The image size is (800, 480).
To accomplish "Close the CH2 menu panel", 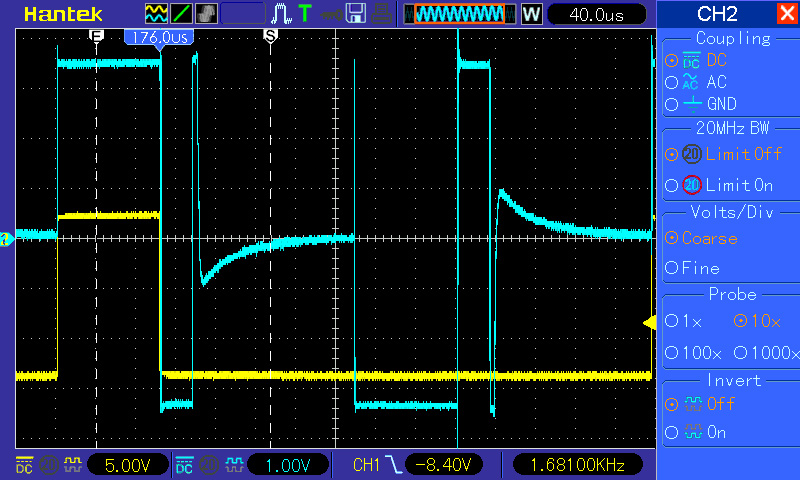I will click(786, 14).
